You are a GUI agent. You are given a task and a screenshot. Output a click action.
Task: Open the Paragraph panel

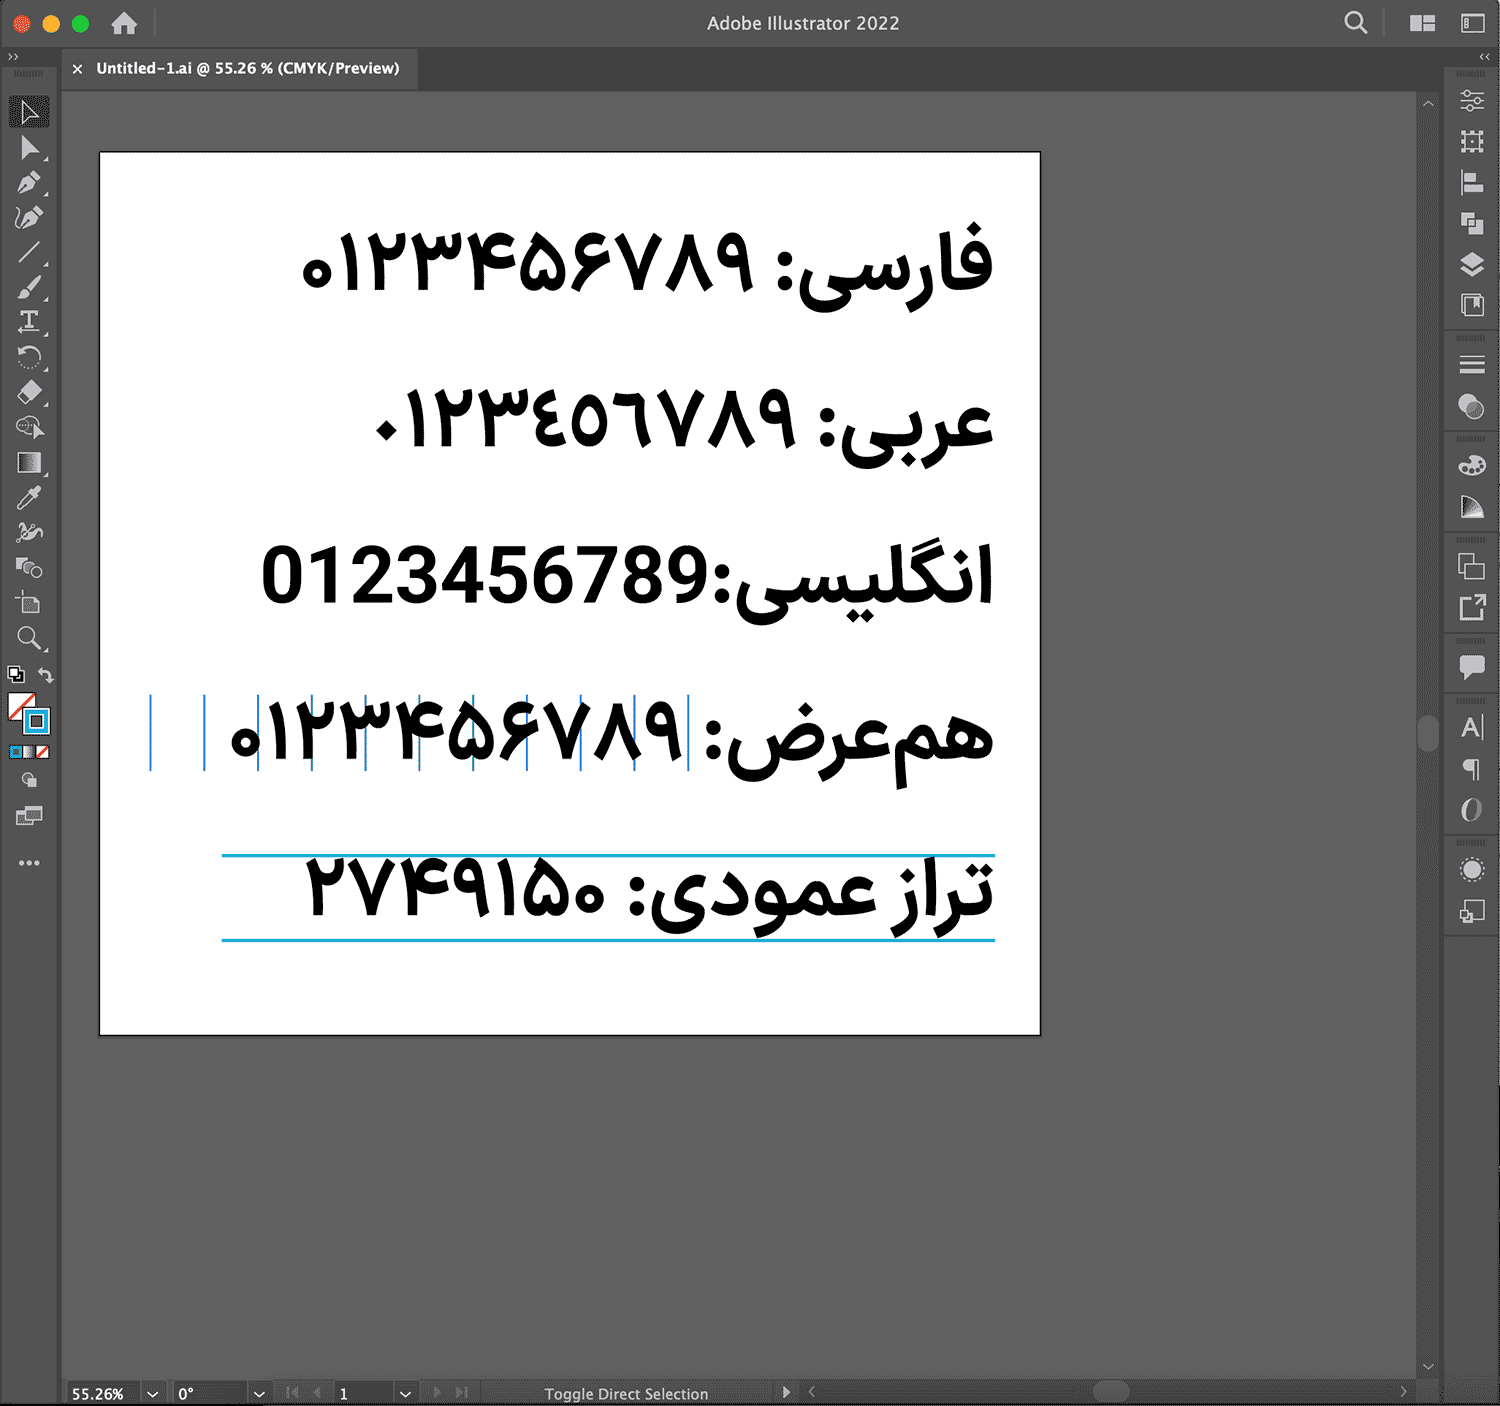point(1472,768)
